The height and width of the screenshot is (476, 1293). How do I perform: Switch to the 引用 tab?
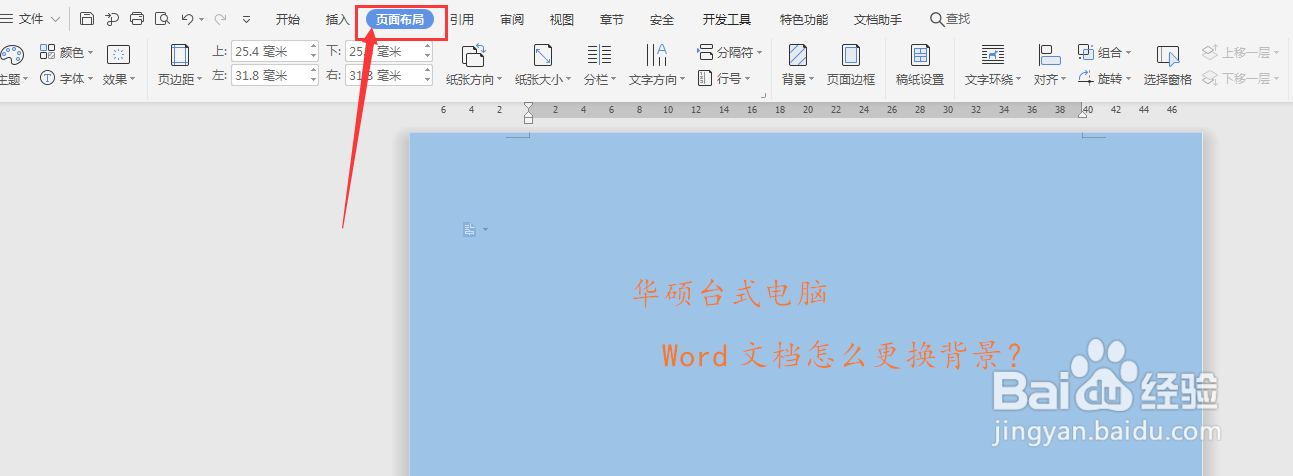[x=462, y=19]
